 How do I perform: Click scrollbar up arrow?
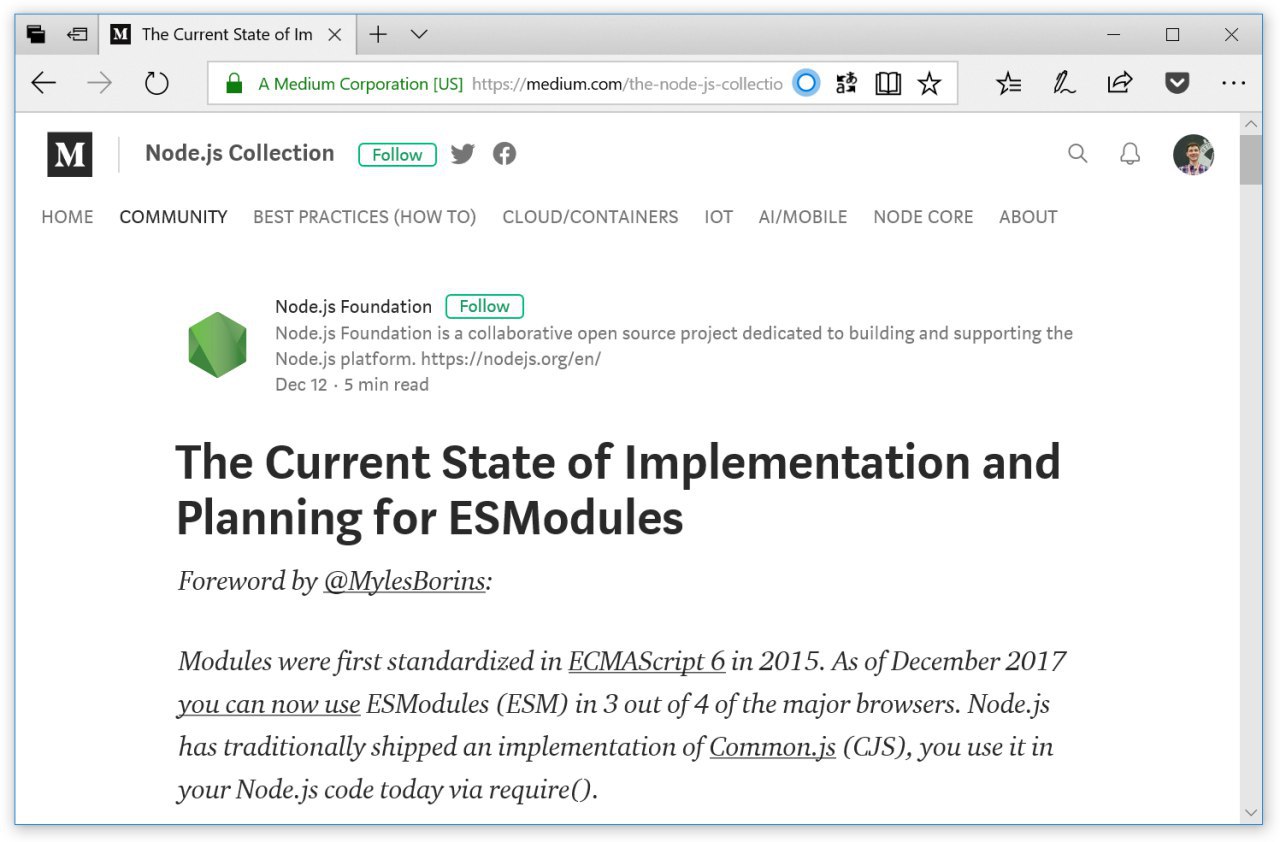point(1250,124)
